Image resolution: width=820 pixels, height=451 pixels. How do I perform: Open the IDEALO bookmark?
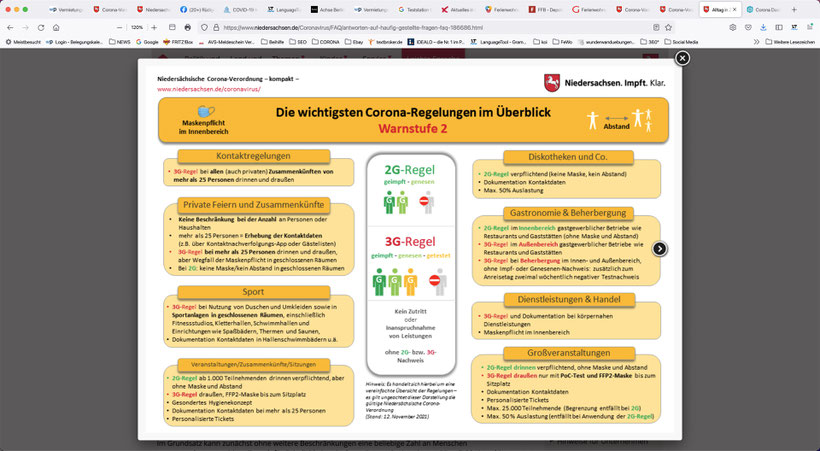436,42
